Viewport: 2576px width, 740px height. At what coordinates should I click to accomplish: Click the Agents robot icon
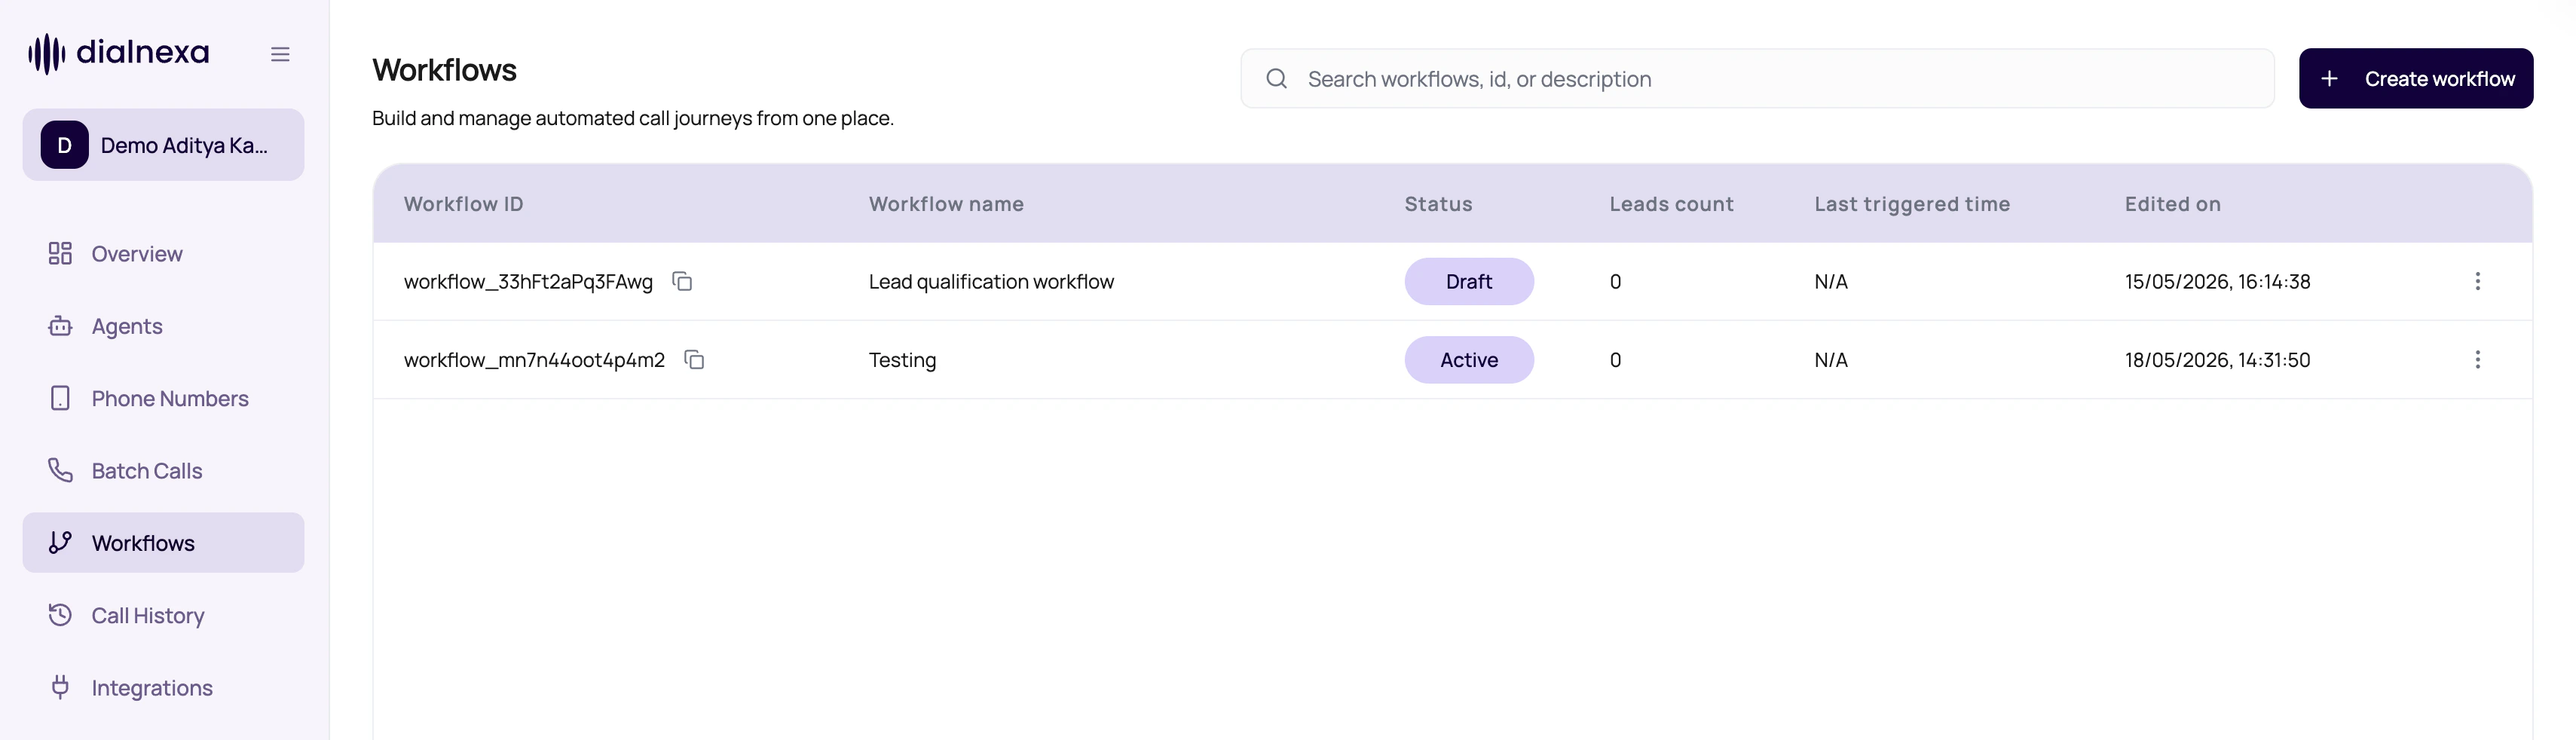(60, 326)
